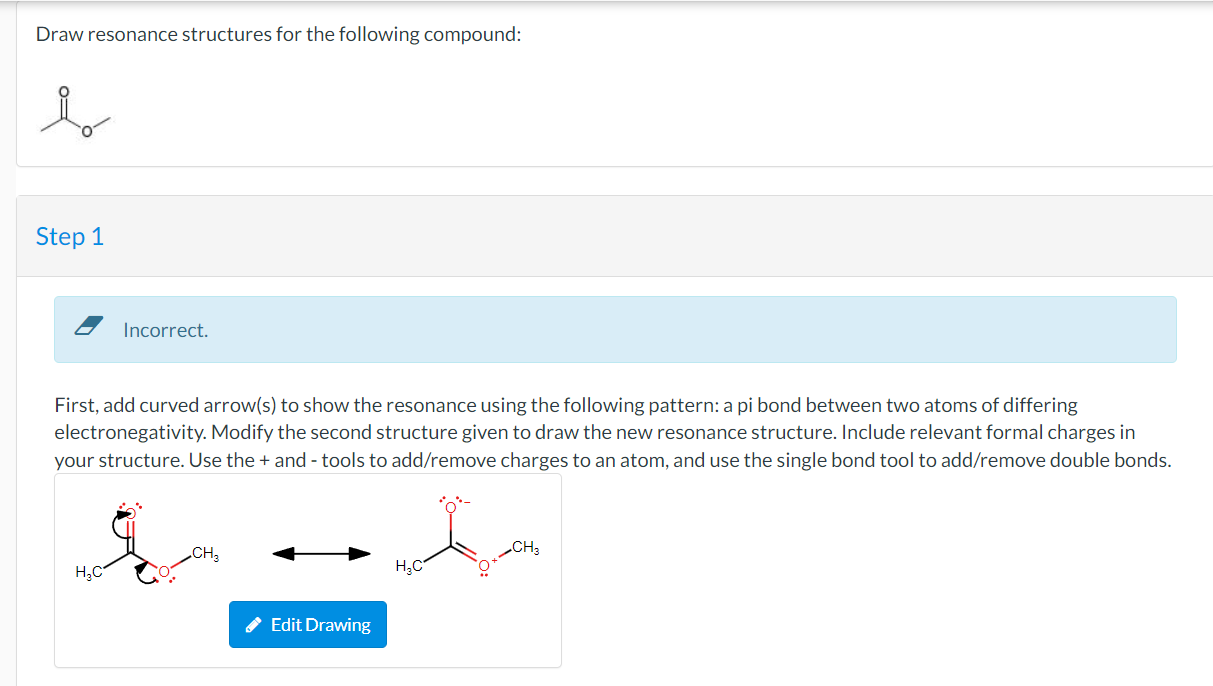Expand the Step 1 section
The height and width of the screenshot is (686, 1213).
[70, 236]
